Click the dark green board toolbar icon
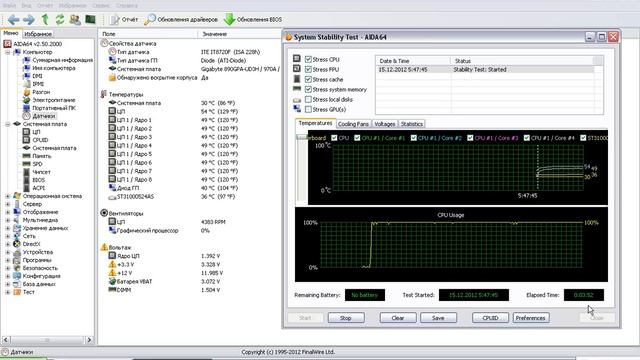 point(90,19)
